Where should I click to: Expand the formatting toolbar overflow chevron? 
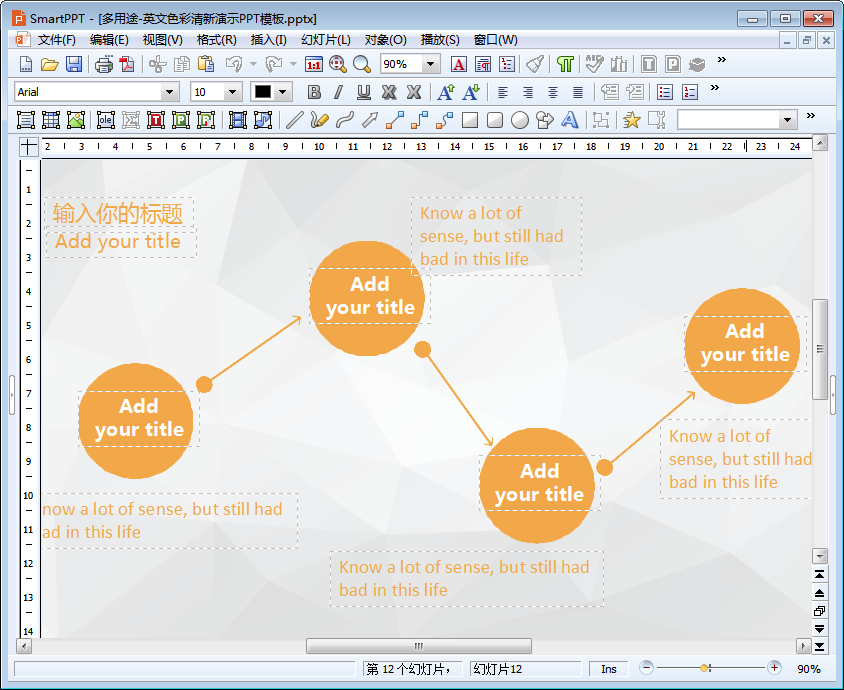tap(715, 88)
